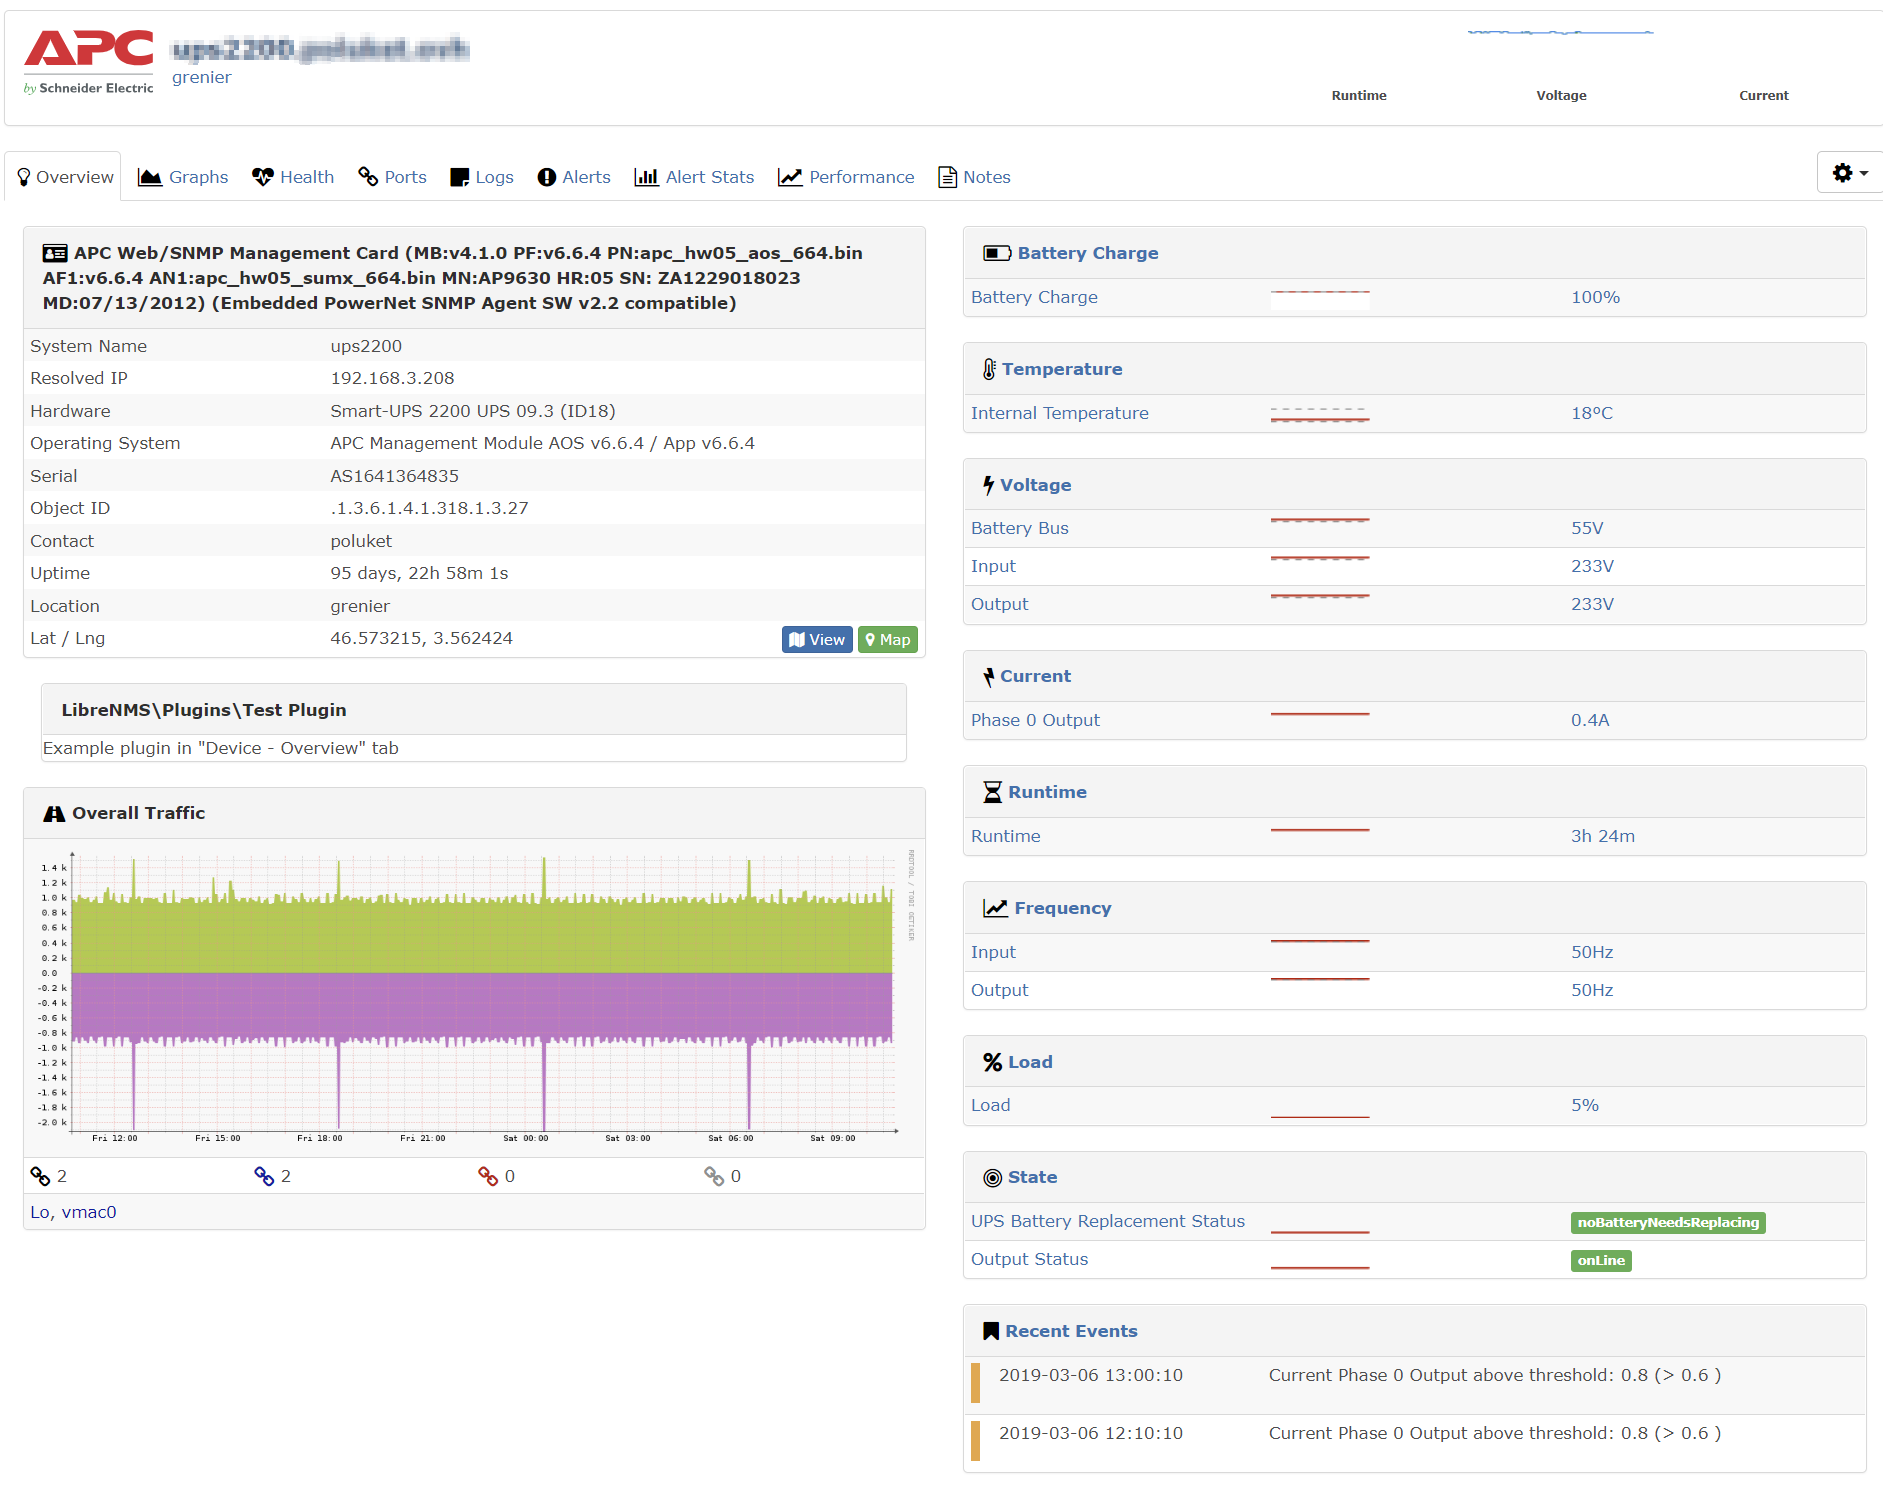Open the Runtime sensor row link
This screenshot has width=1883, height=1495.
1005,836
